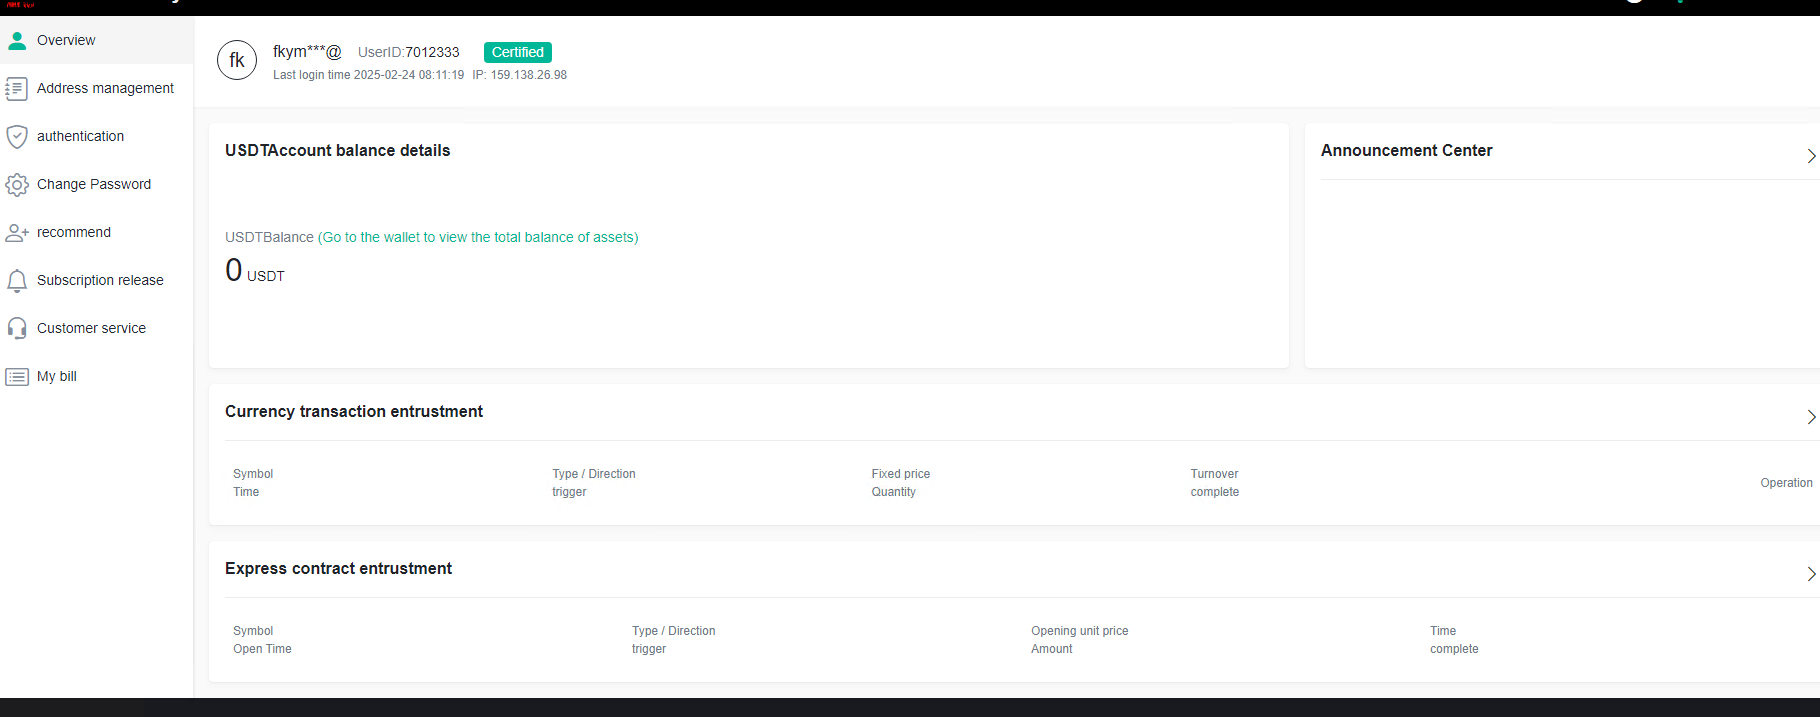
Task: Expand the Announcement Center chevron arrow
Action: 1810,156
